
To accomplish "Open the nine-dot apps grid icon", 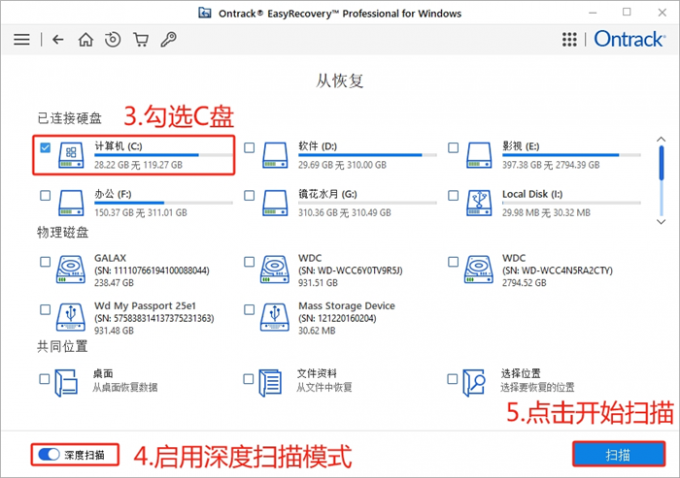I will [570, 40].
